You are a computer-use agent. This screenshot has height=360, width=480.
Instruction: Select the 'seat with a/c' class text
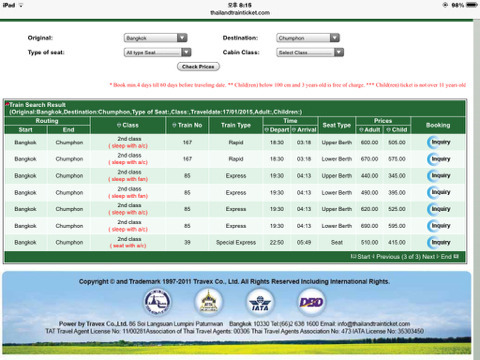tap(128, 246)
